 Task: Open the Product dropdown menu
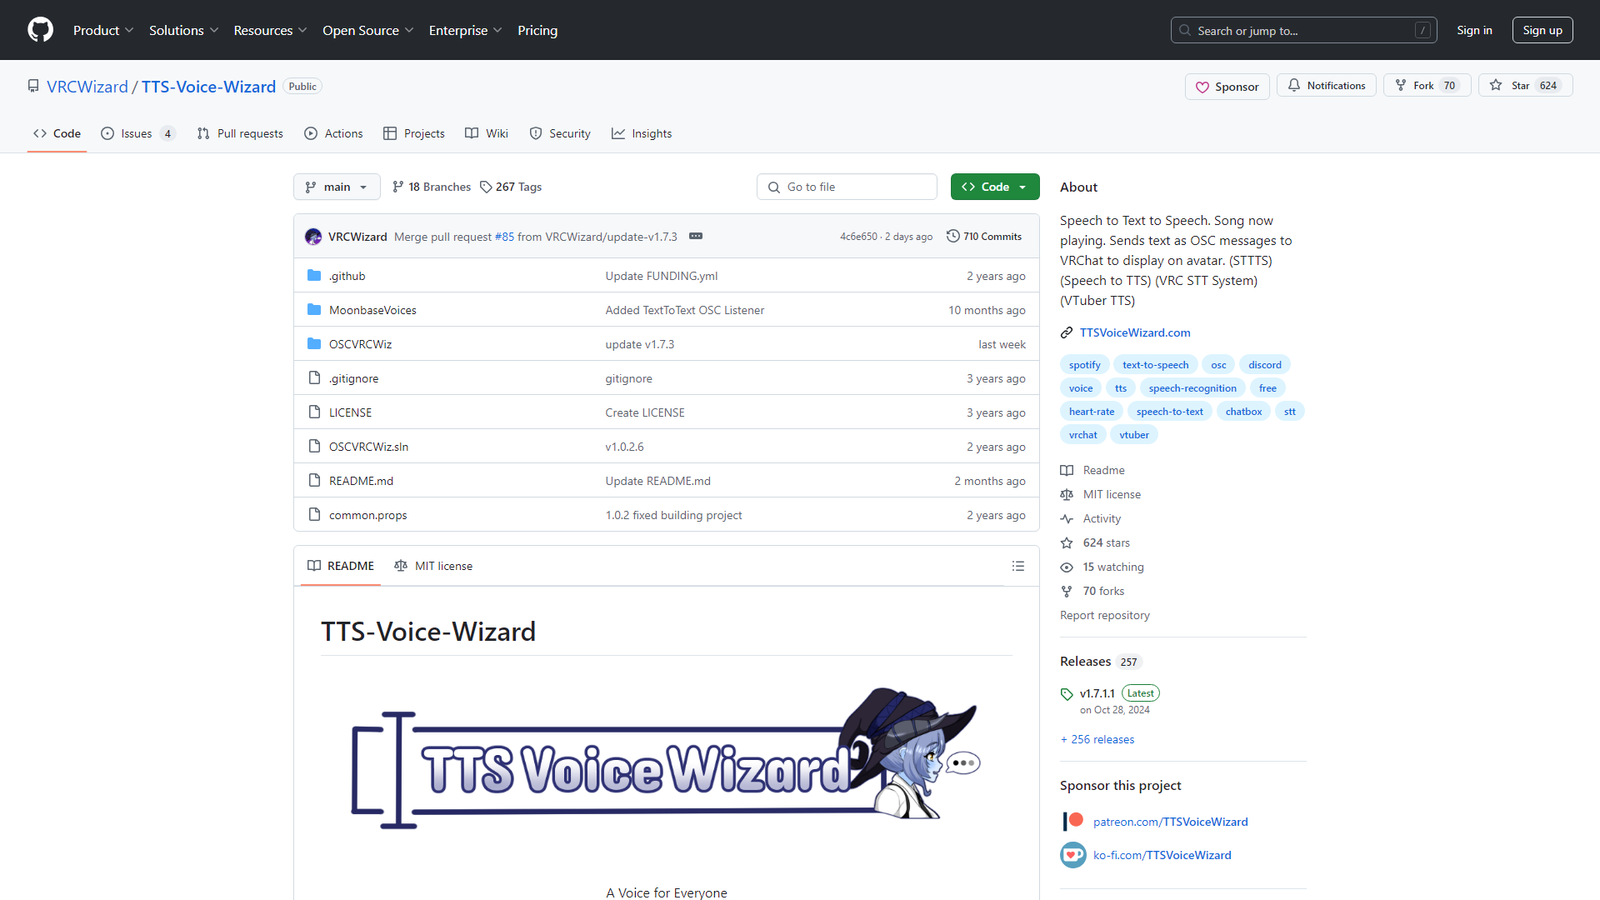point(103,31)
